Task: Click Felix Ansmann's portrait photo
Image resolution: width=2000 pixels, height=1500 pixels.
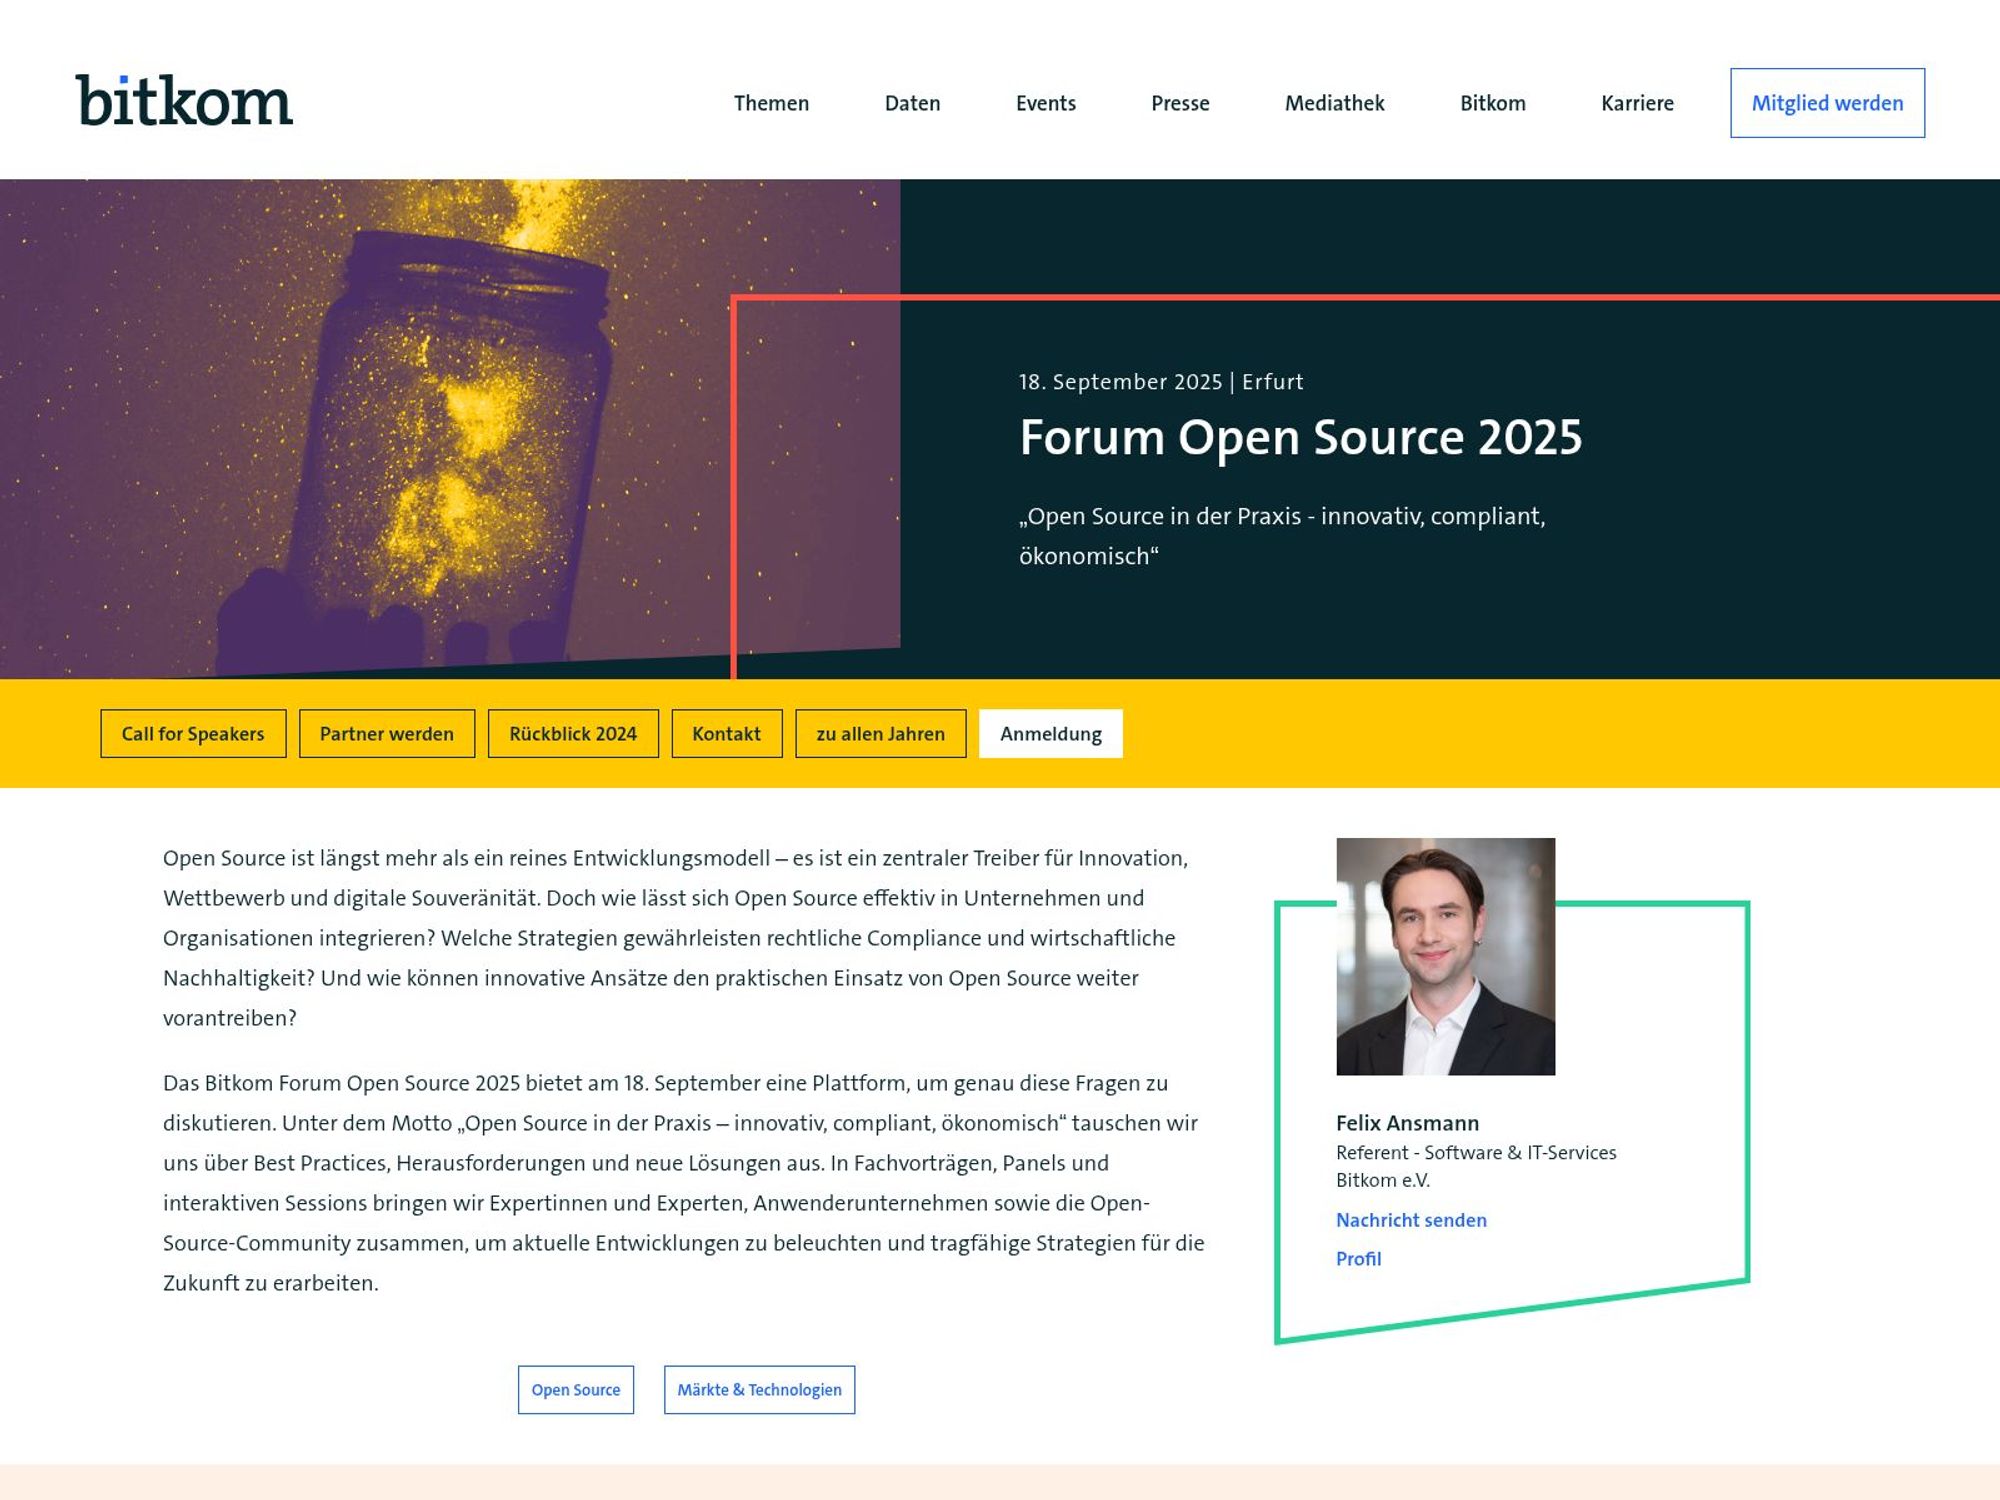Action: pos(1445,956)
